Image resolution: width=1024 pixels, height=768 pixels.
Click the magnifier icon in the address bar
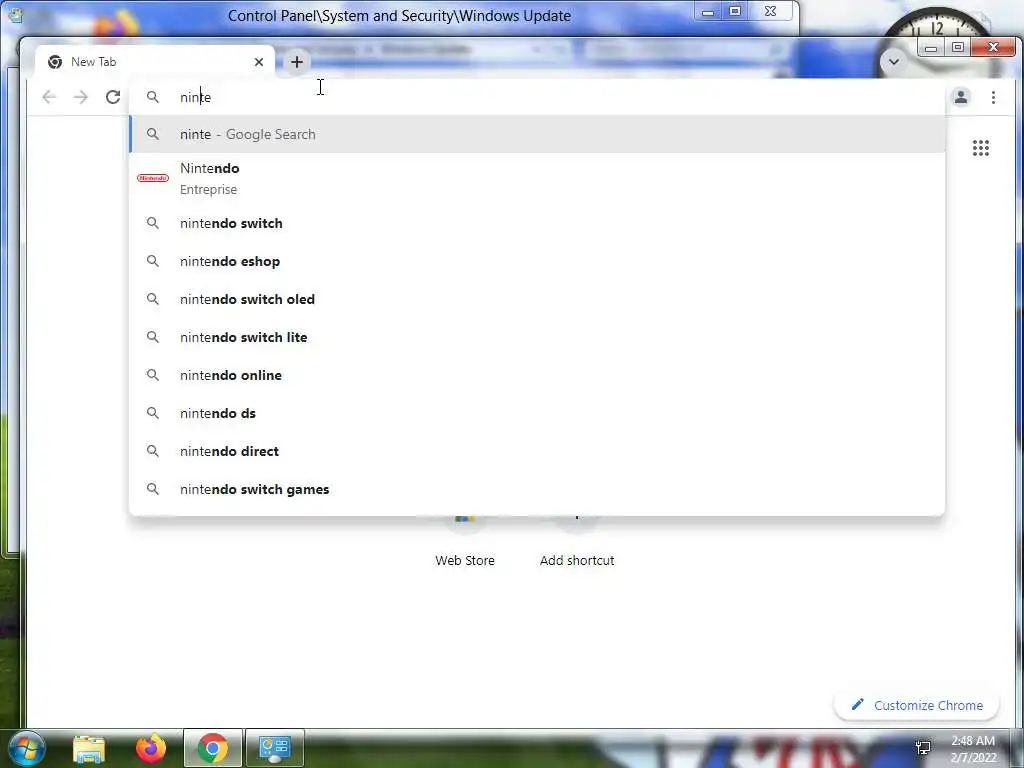(153, 97)
